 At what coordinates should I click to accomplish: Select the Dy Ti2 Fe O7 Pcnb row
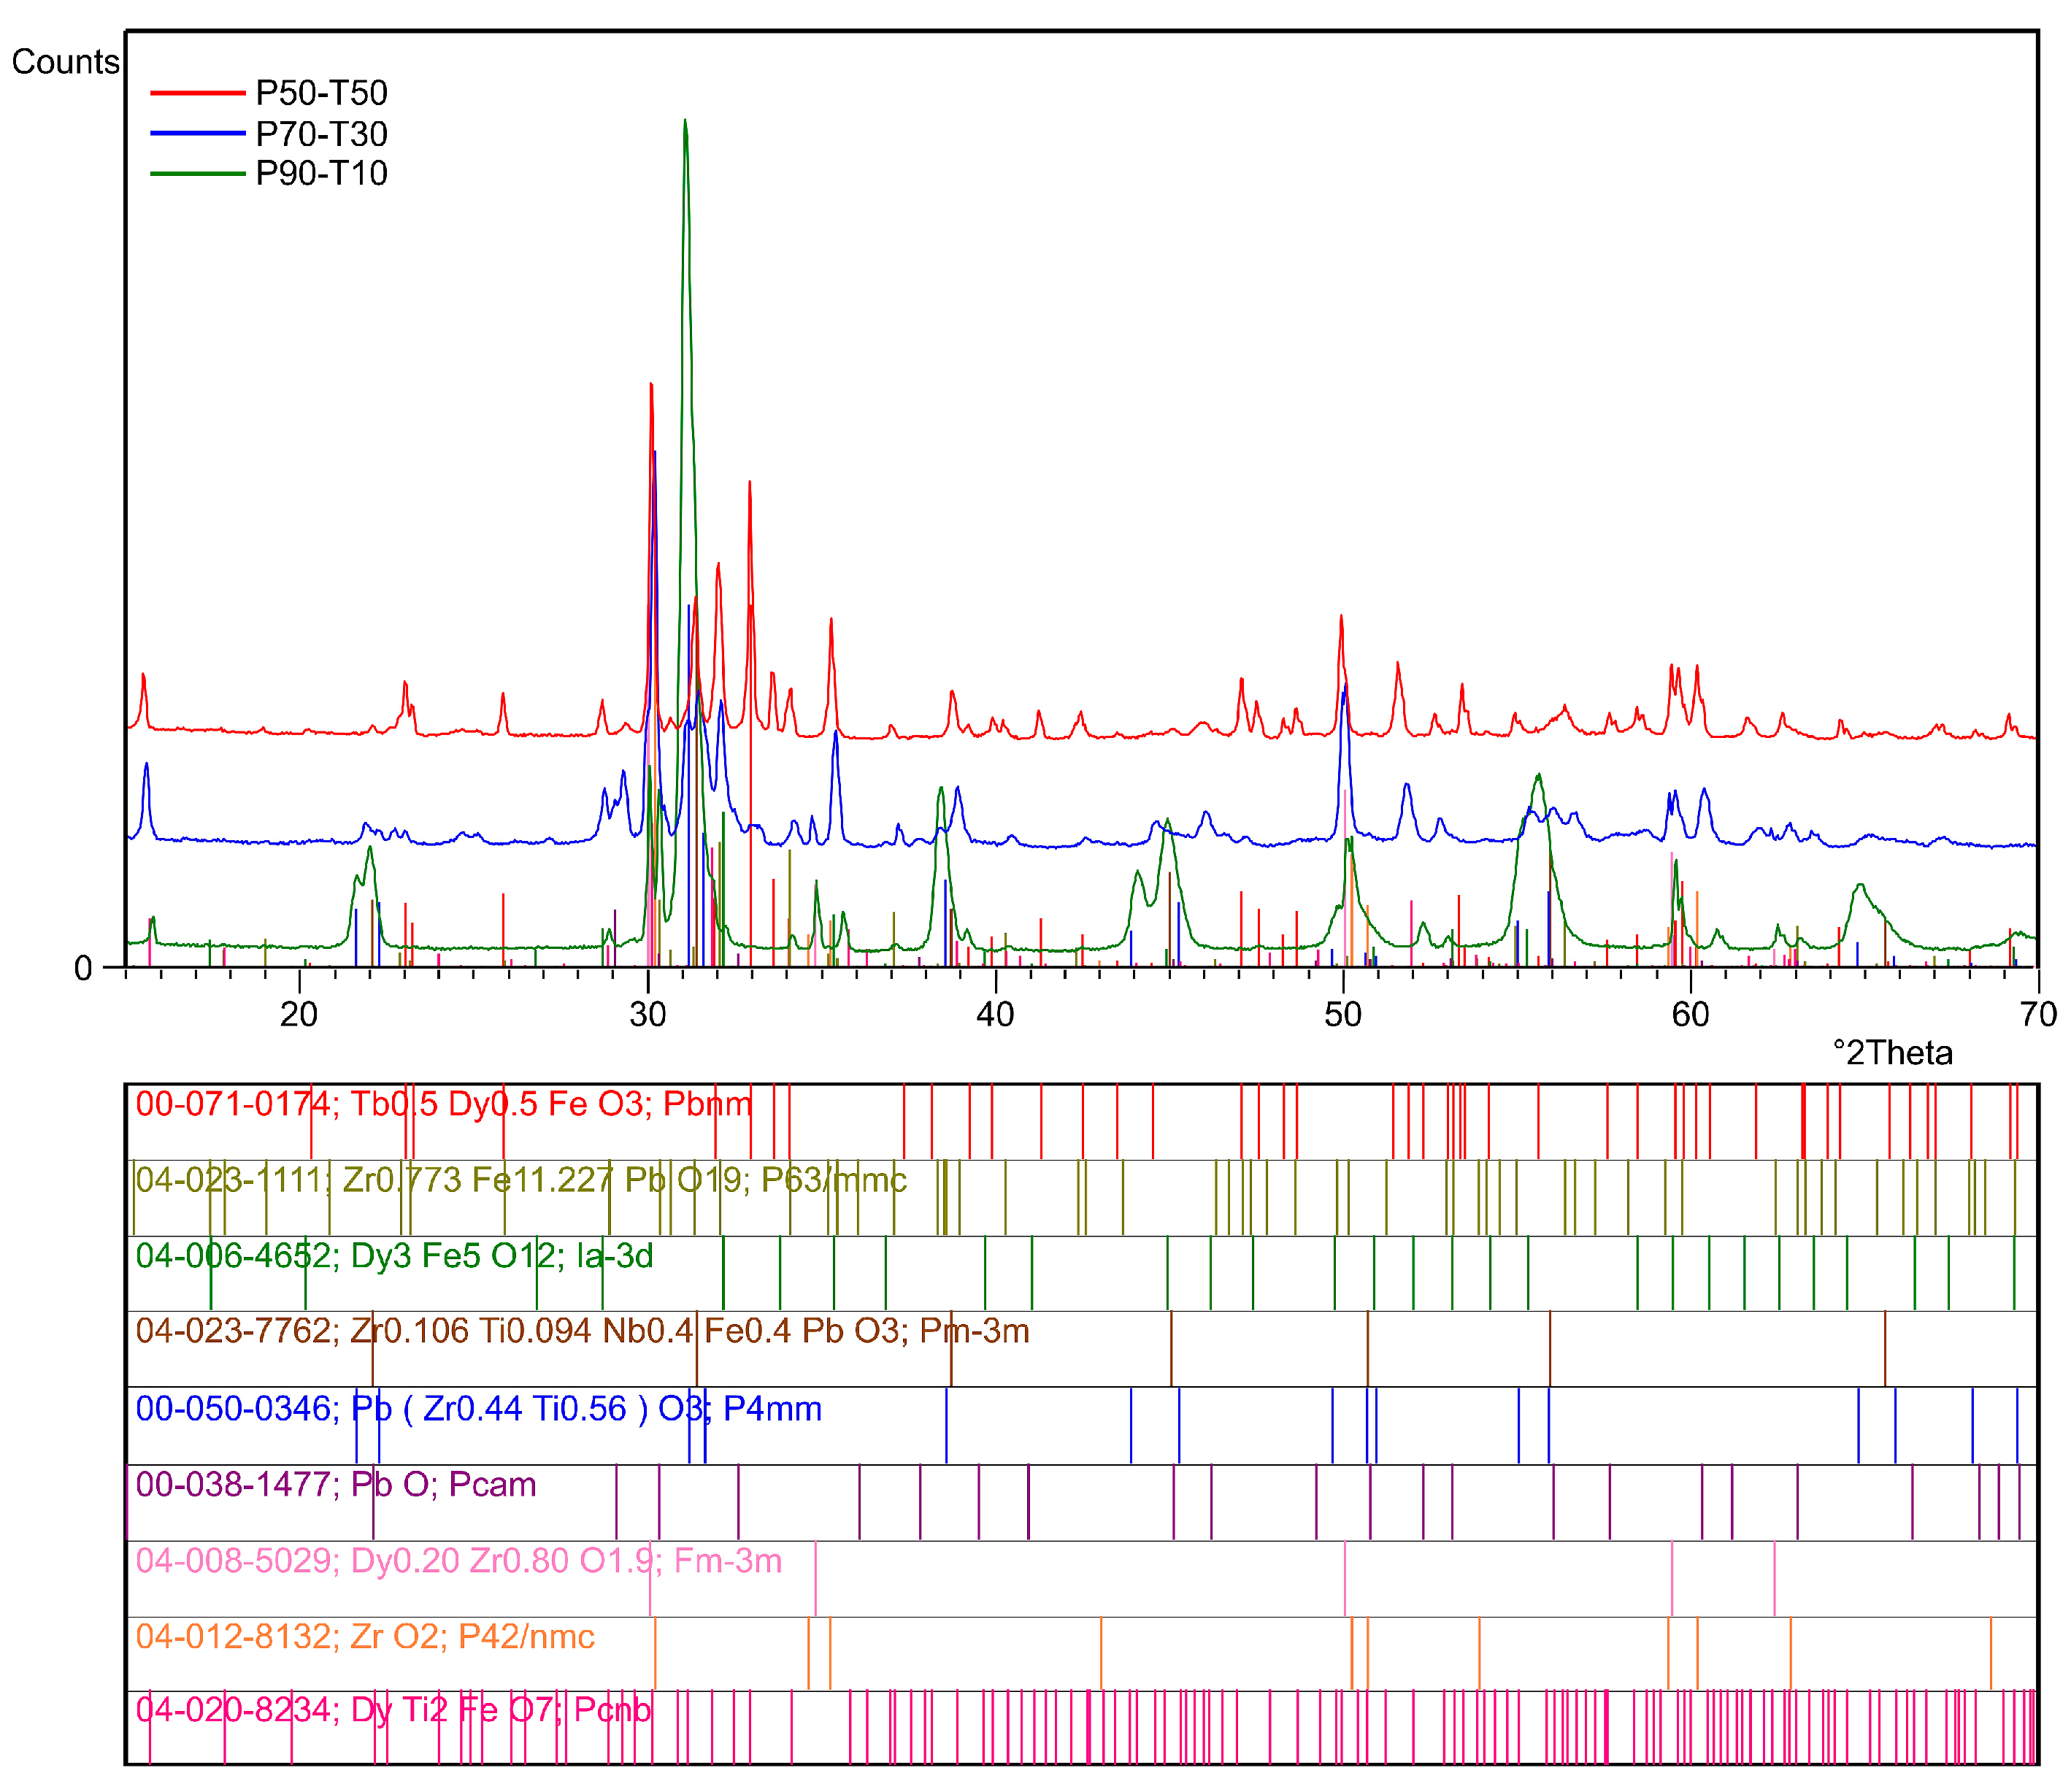click(393, 1711)
